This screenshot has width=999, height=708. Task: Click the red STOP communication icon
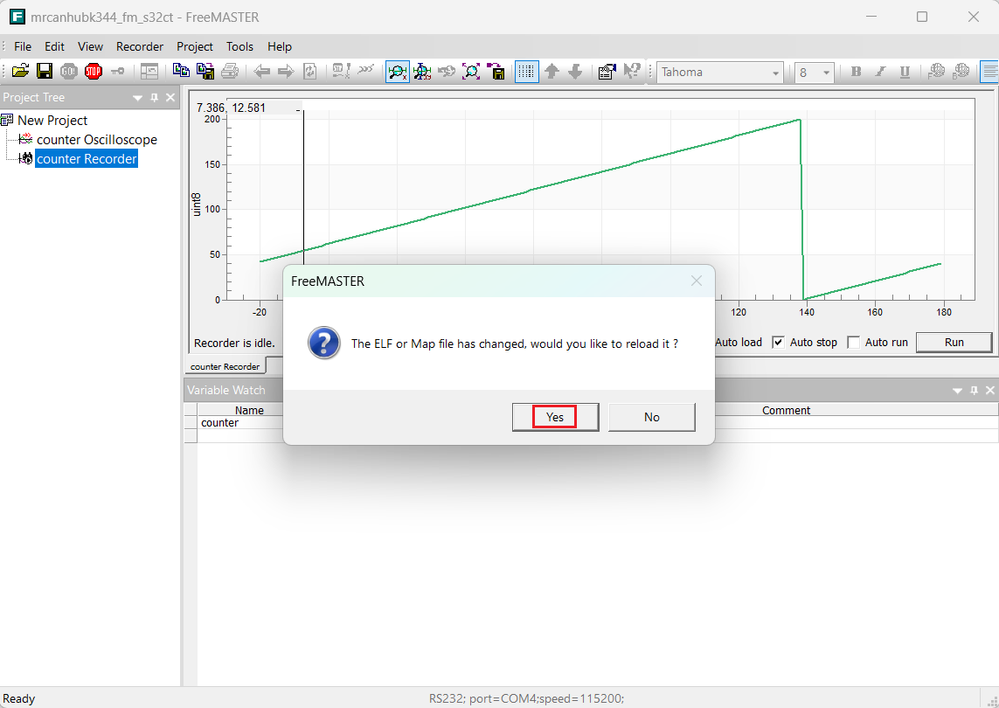pos(93,71)
